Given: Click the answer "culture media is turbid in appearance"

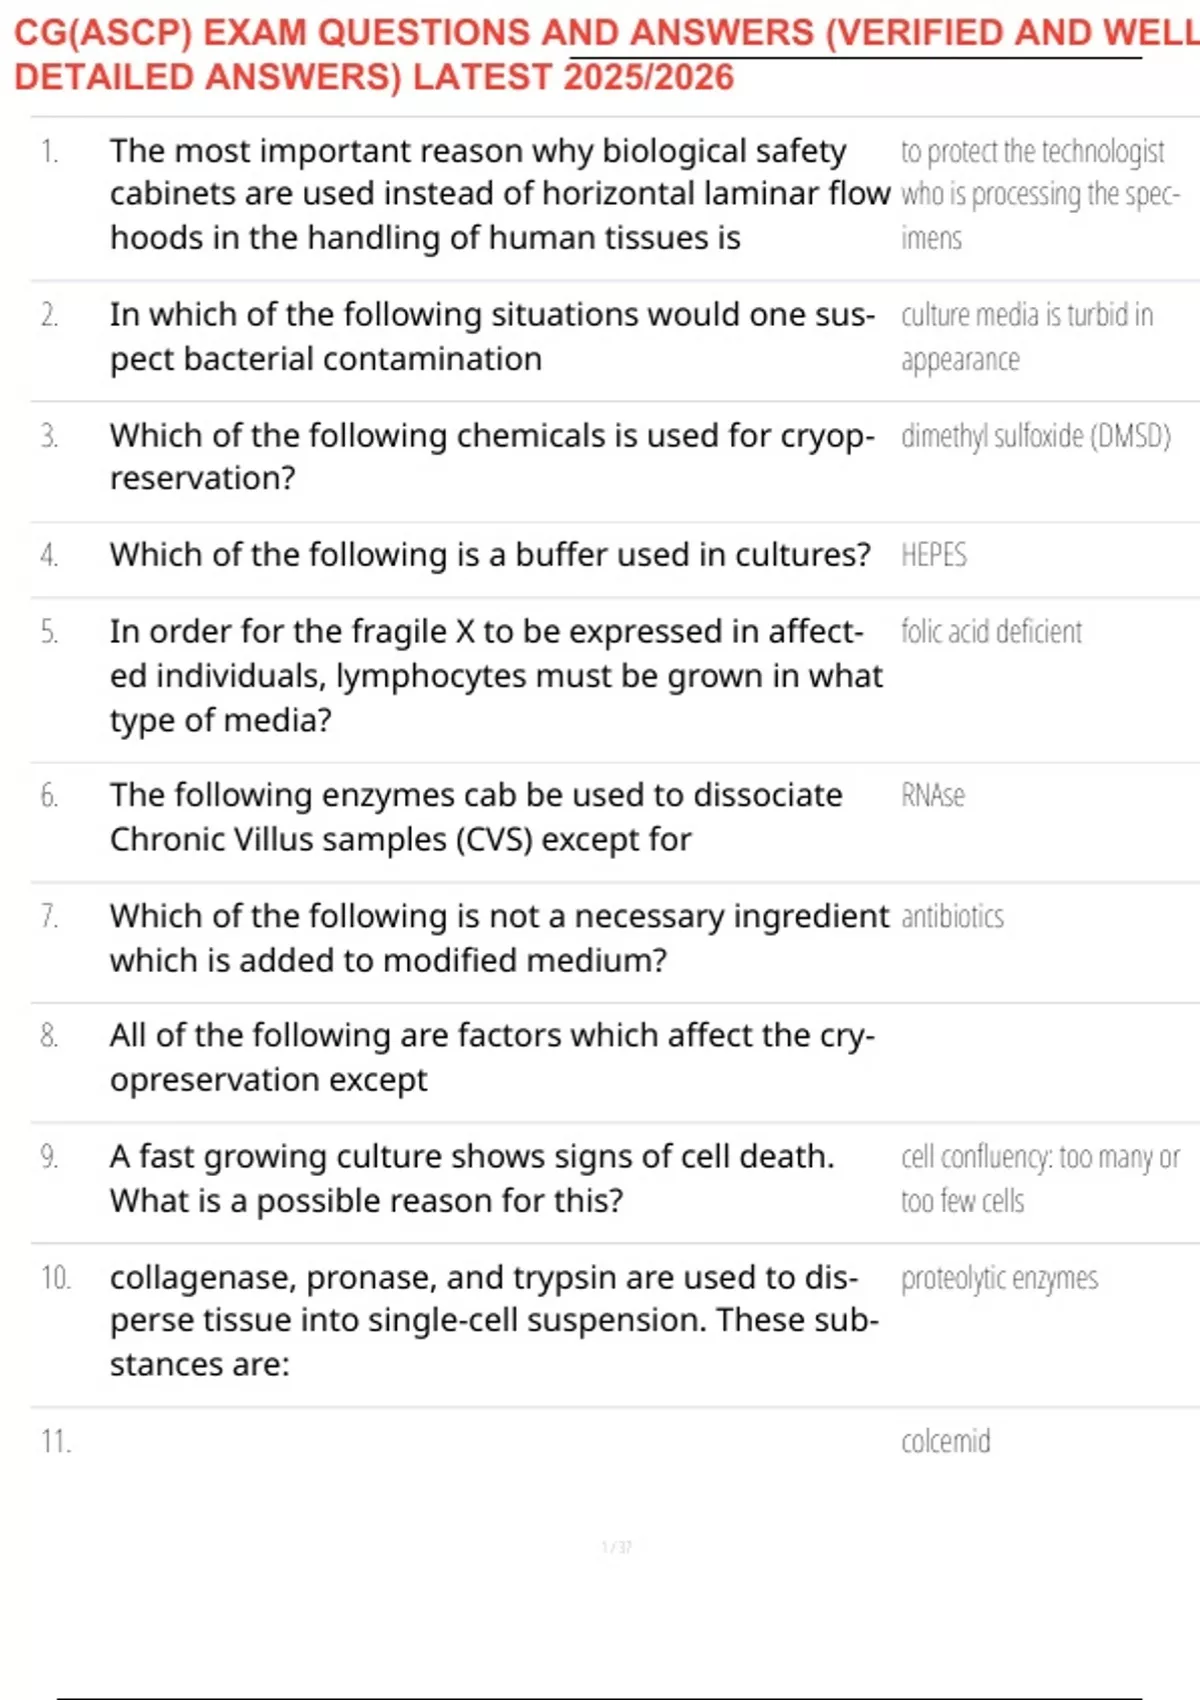Looking at the screenshot, I should (x=1026, y=337).
